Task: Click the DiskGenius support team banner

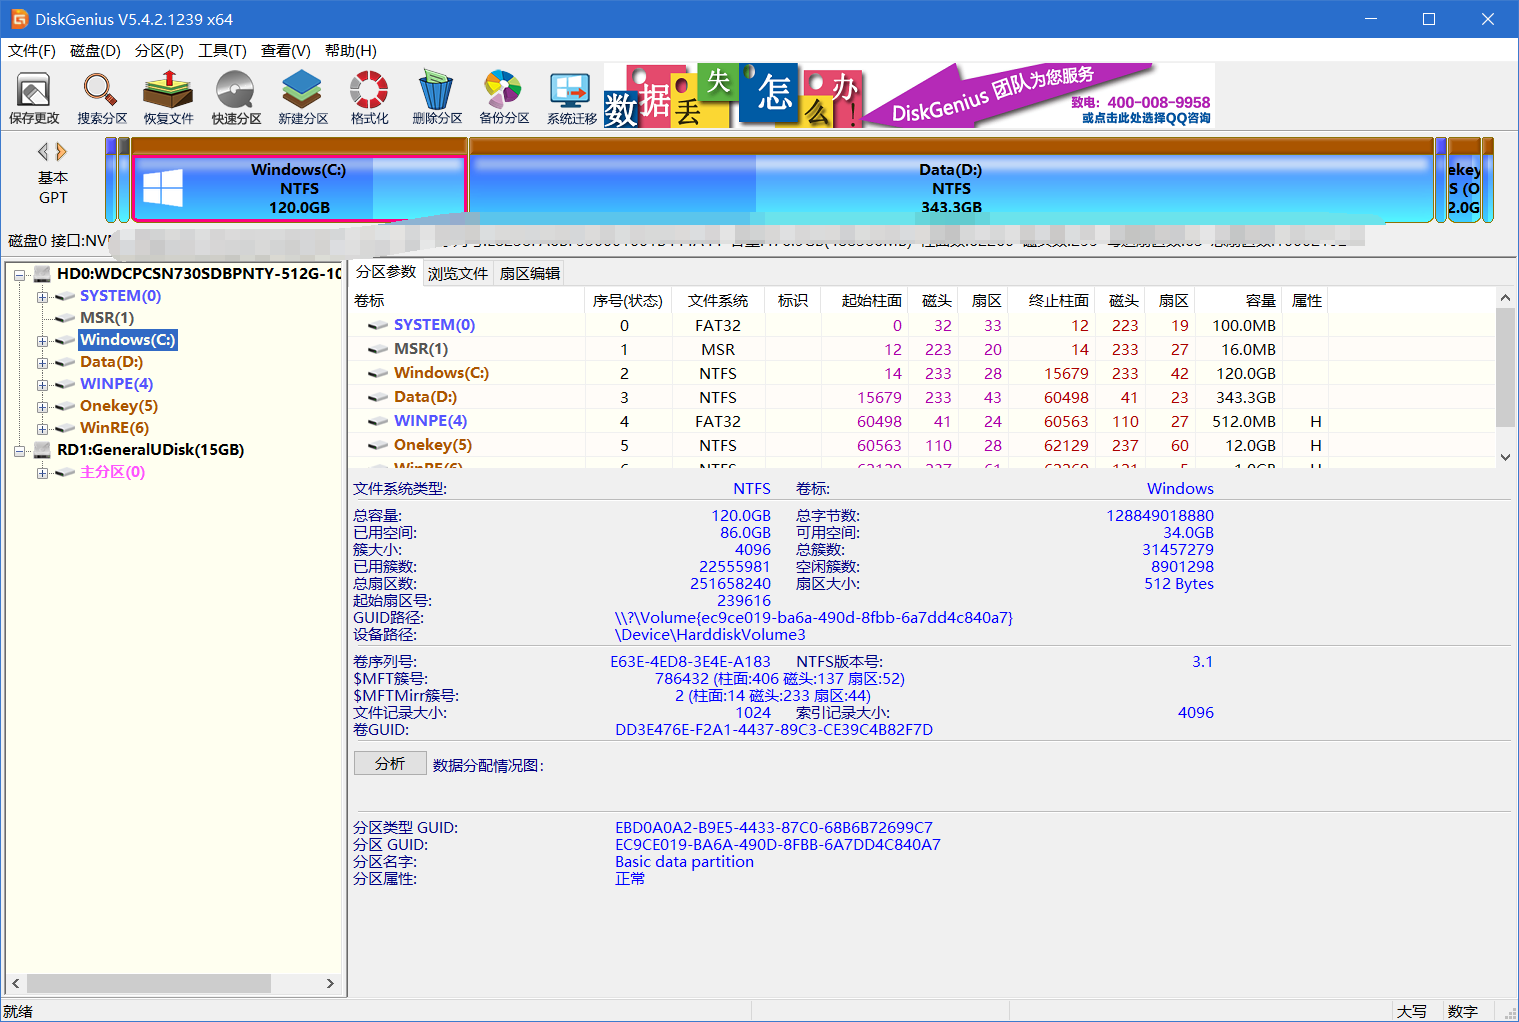Action: click(x=1040, y=96)
